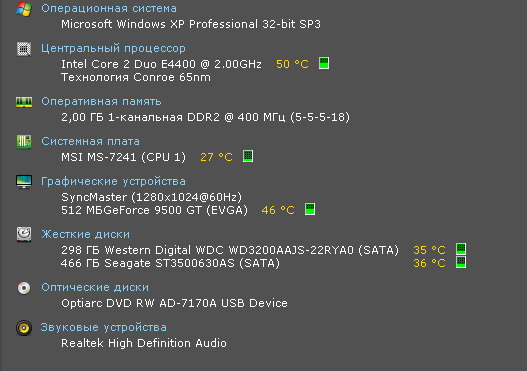Click the CPU chip icon
Image resolution: width=527 pixels, height=371 pixels.
pyautogui.click(x=24, y=49)
